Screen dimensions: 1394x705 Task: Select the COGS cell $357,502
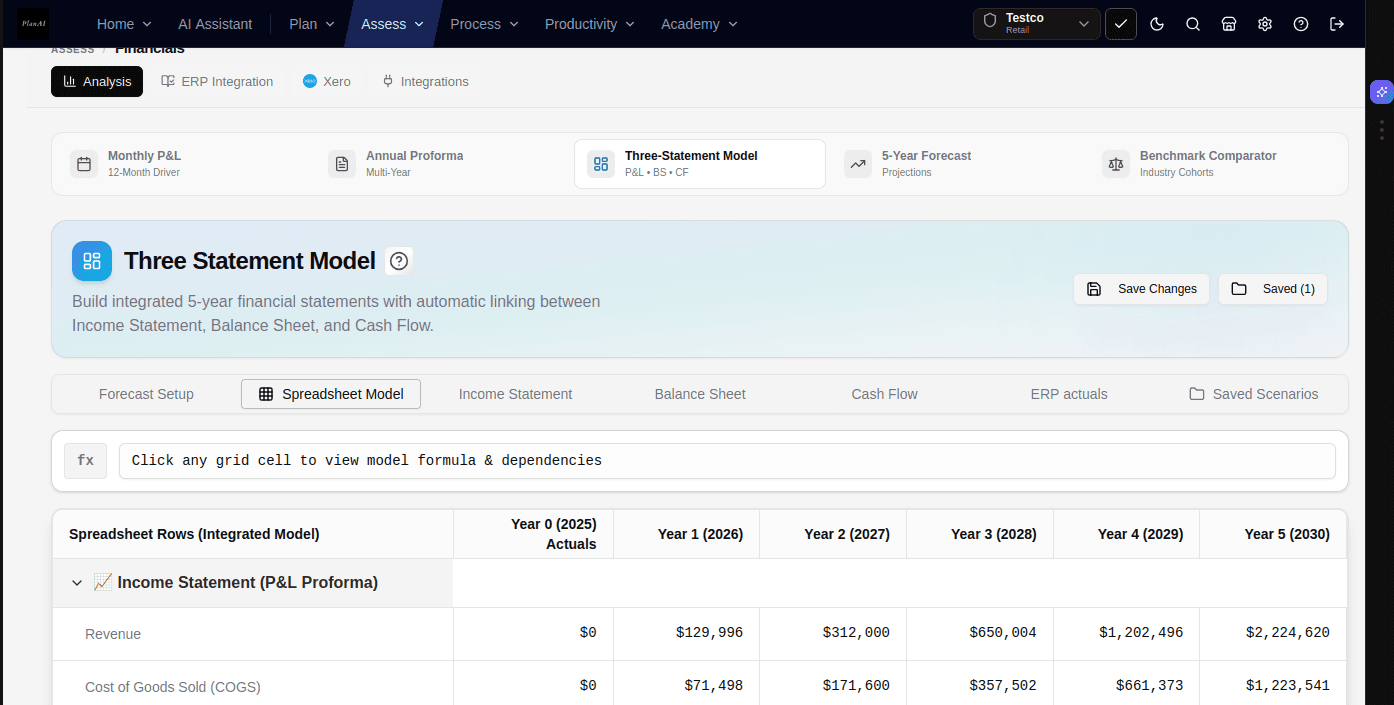(980, 683)
